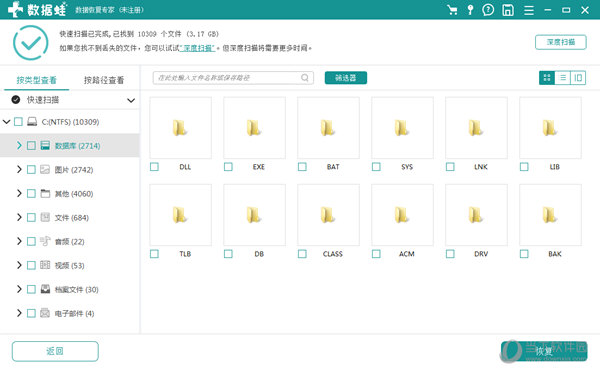Viewport: 600px width, 375px height.
Task: Switch to 按路径查看 tab
Action: 104,80
